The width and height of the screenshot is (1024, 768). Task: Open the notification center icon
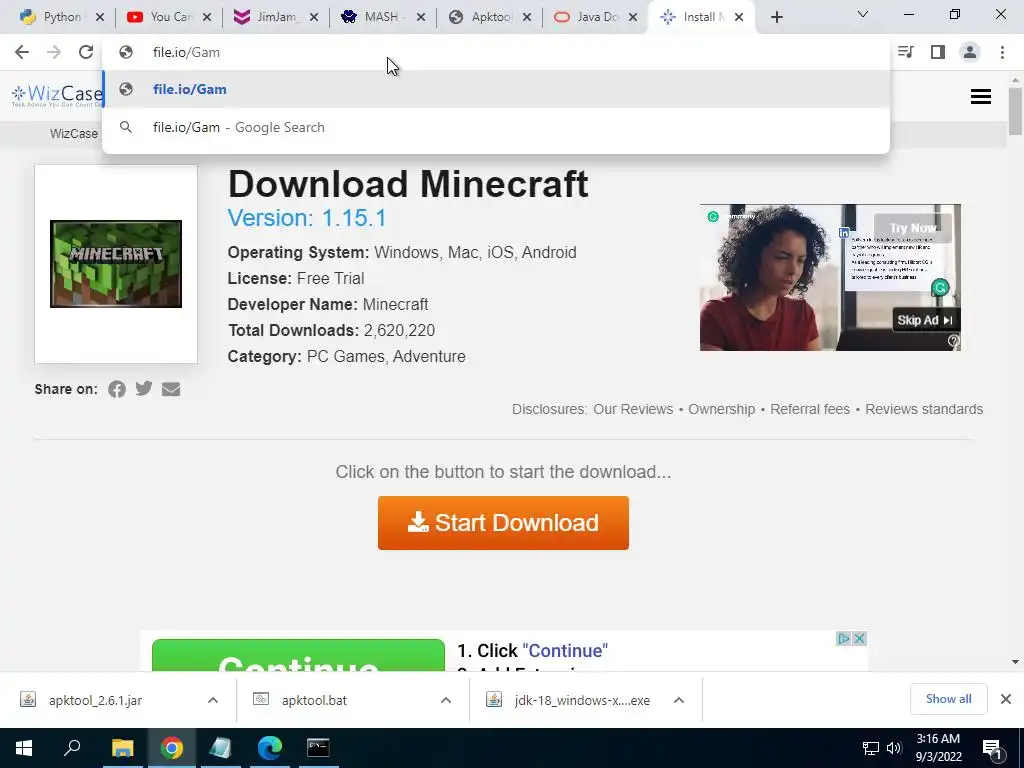coord(992,748)
